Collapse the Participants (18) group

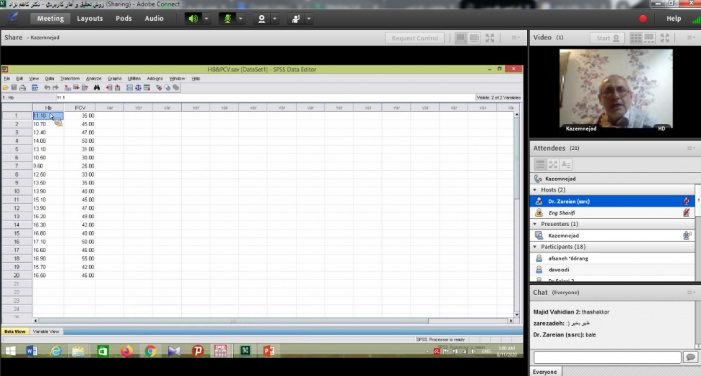click(535, 247)
